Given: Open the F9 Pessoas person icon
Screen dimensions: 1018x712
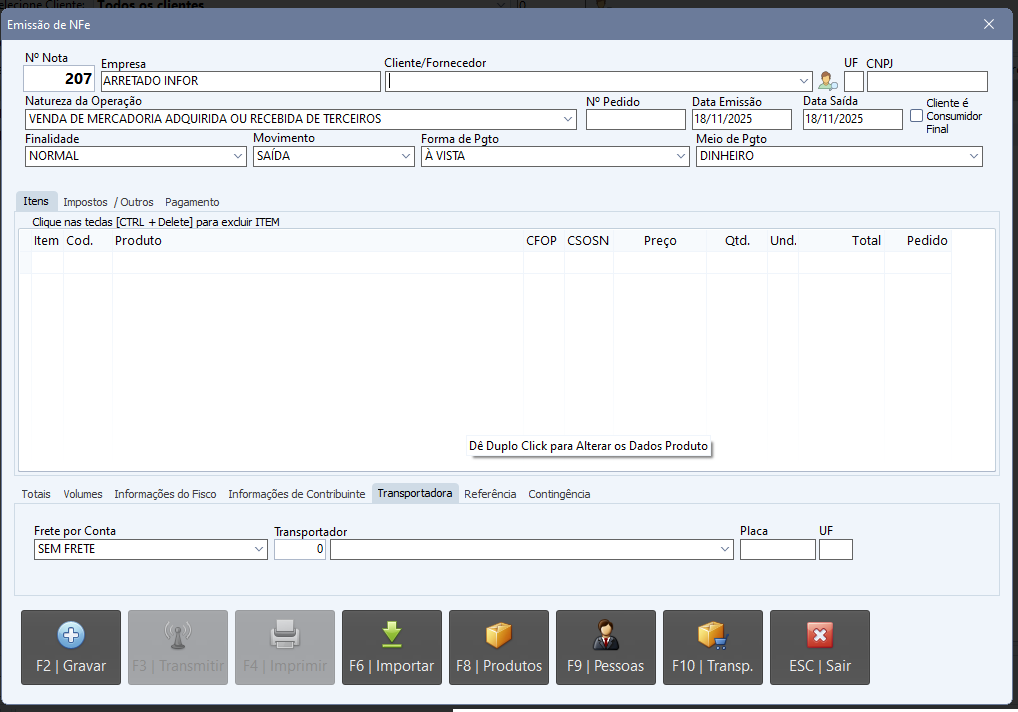Looking at the screenshot, I should tap(606, 635).
